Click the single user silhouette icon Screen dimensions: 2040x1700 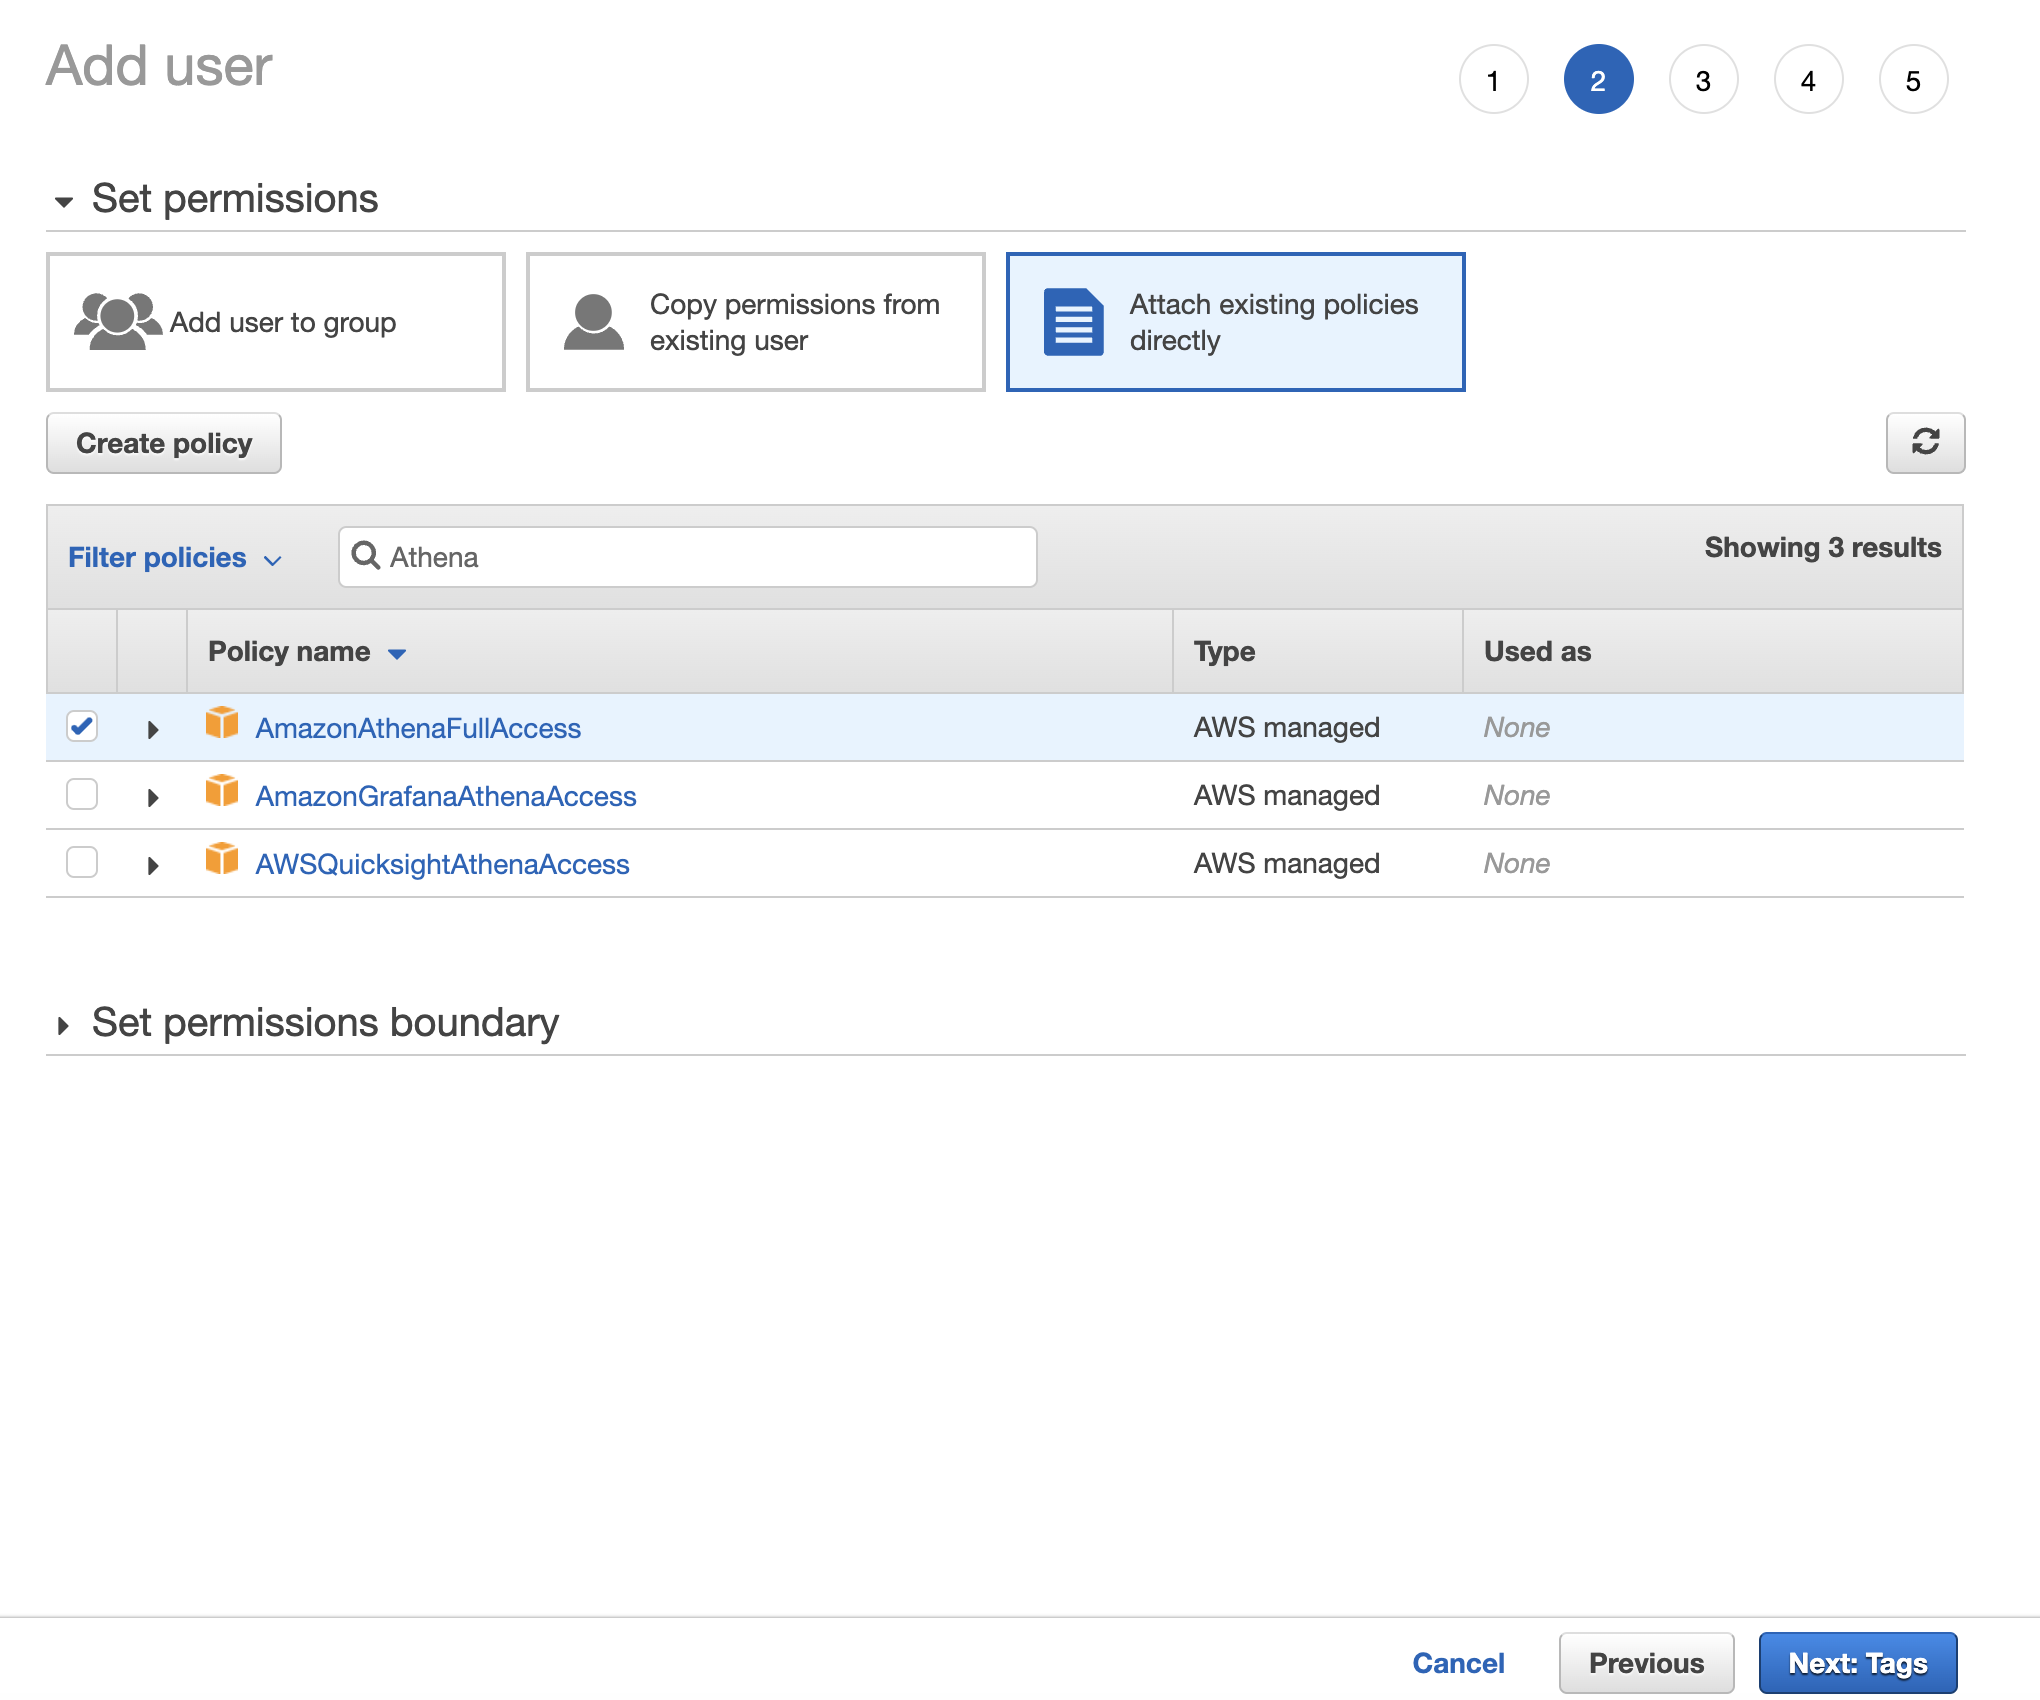(x=593, y=322)
